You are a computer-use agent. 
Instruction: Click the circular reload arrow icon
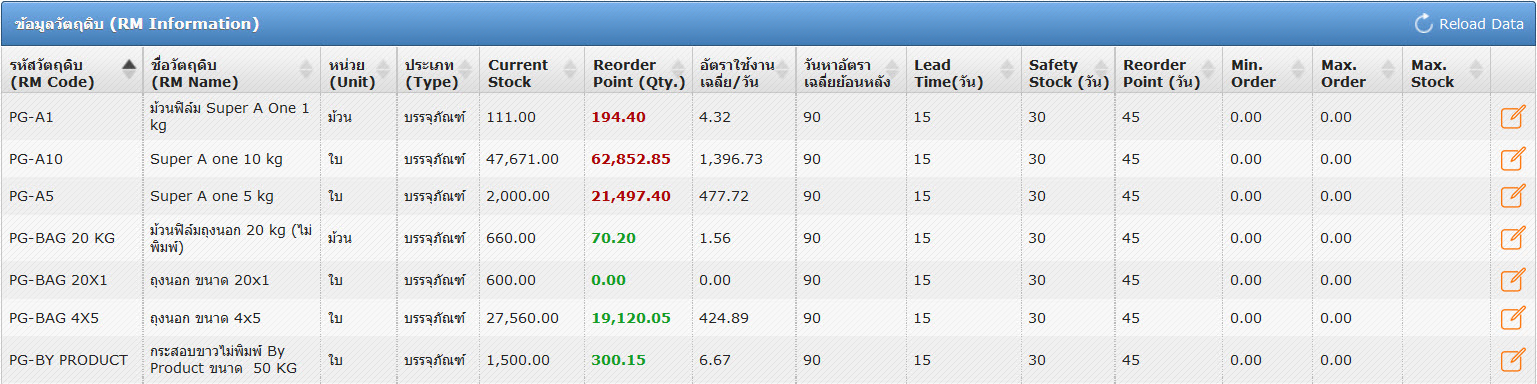(1424, 24)
